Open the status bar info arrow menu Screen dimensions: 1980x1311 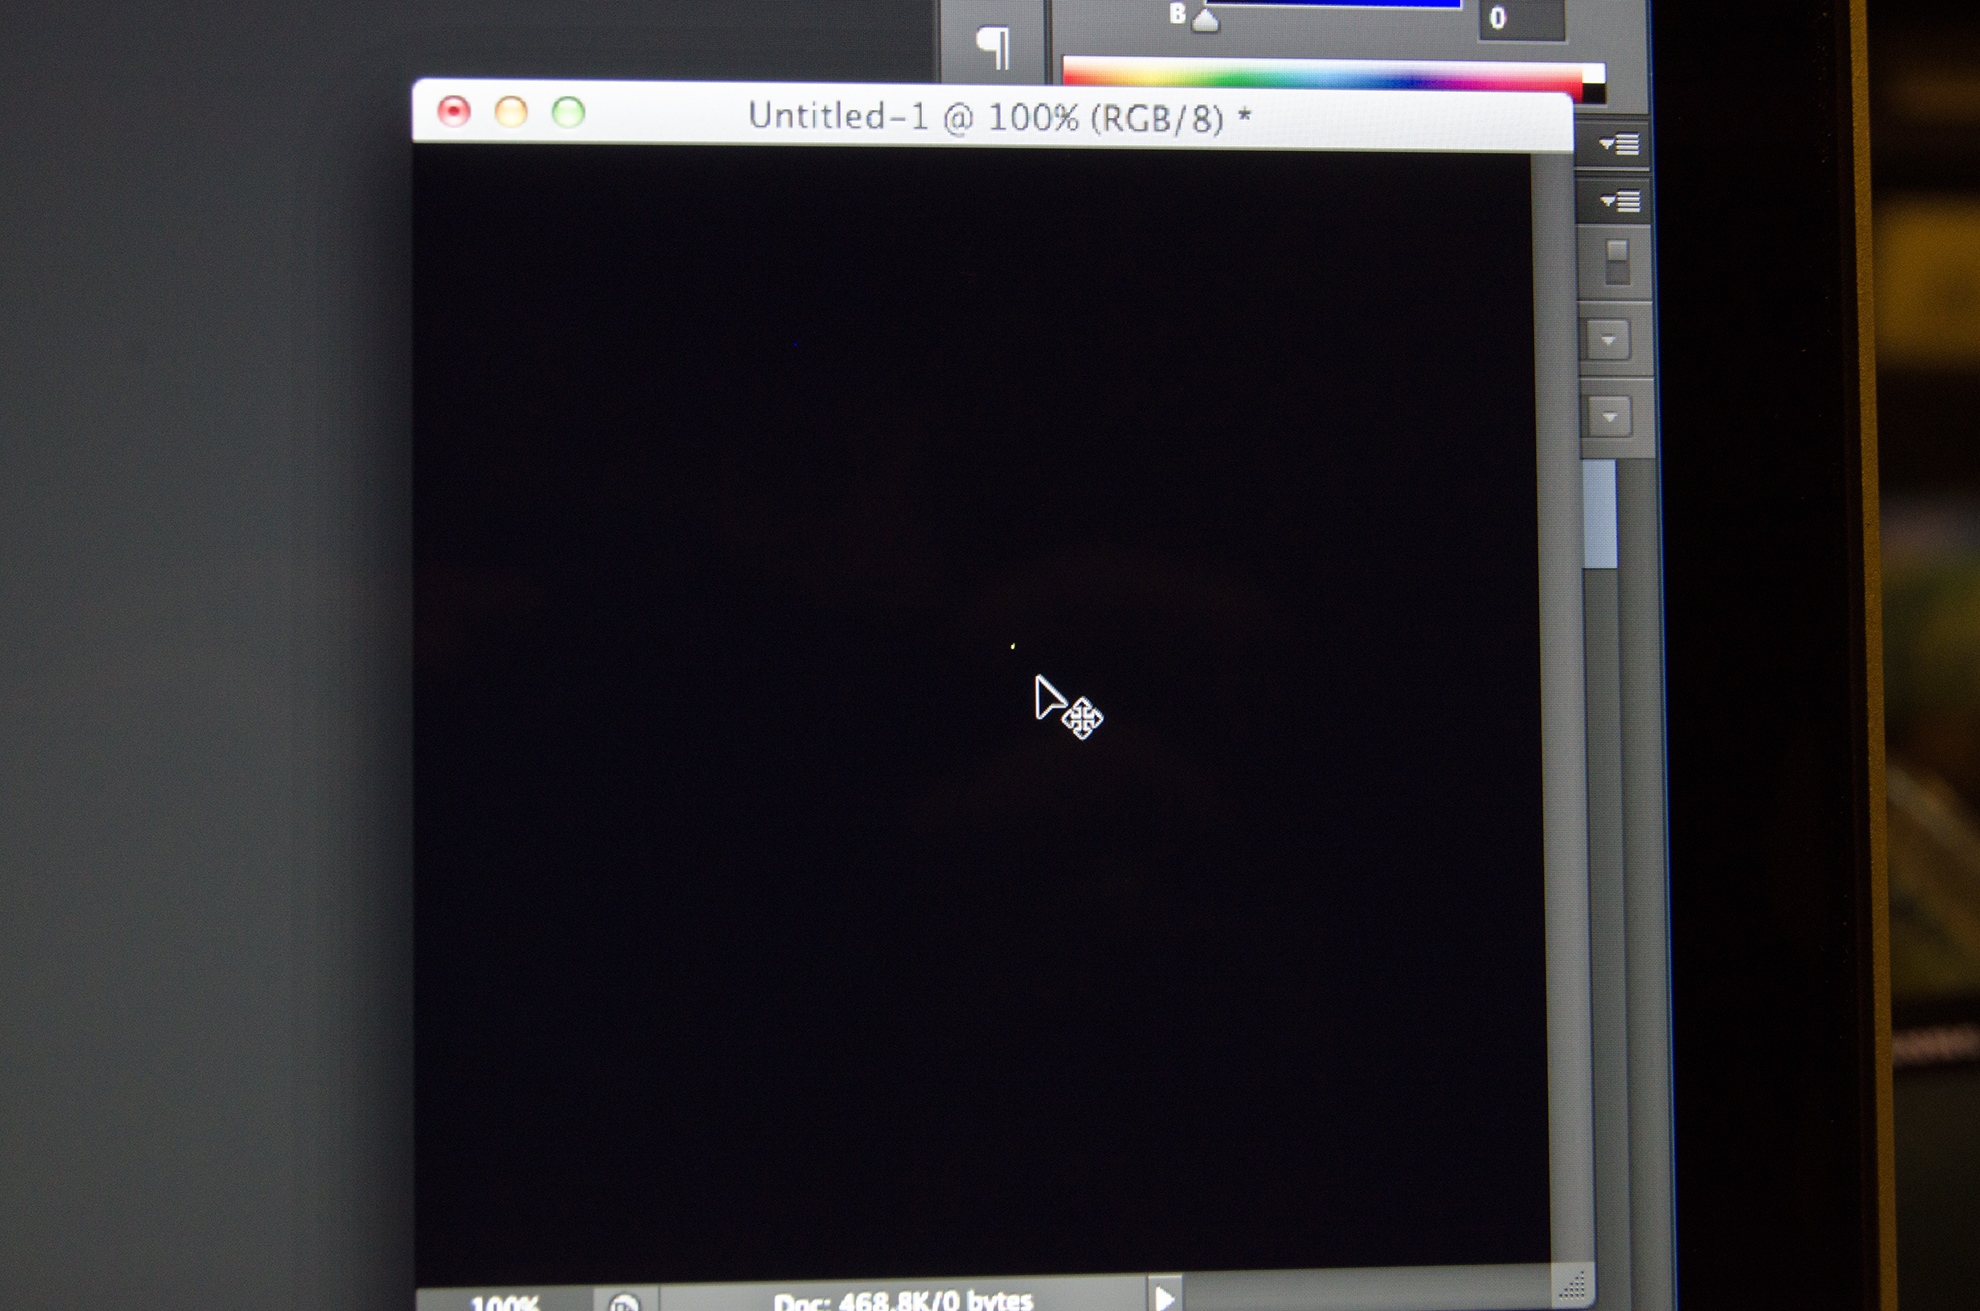point(1164,1297)
